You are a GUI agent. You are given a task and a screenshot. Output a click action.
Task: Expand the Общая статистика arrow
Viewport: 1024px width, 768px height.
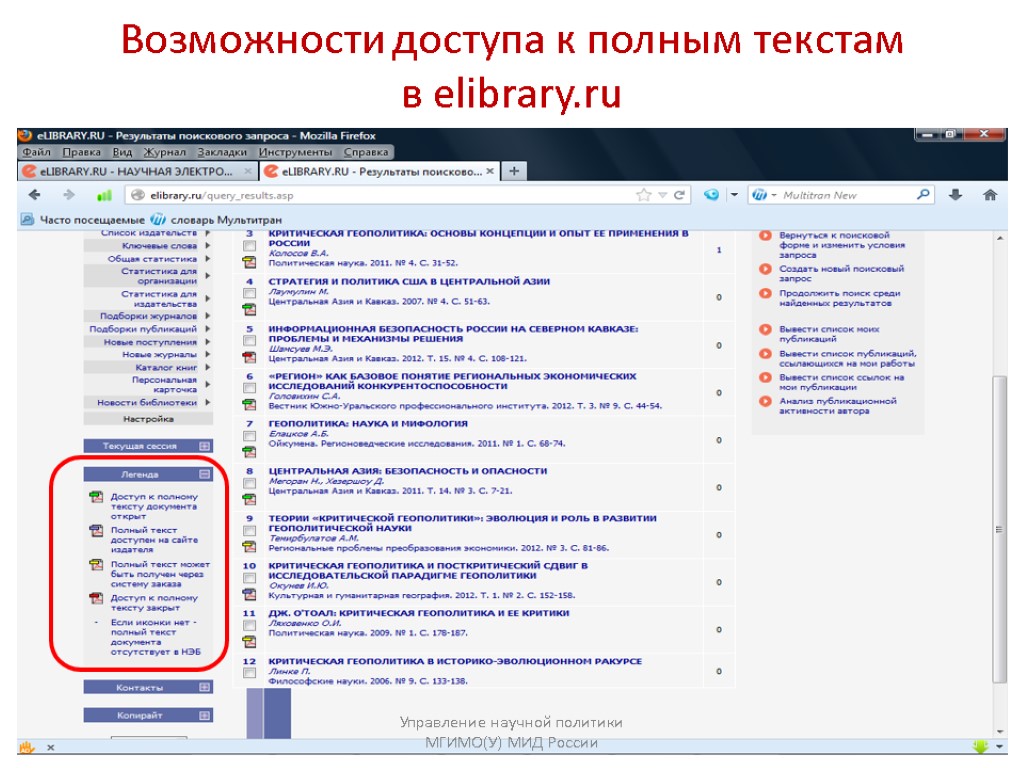pyautogui.click(x=208, y=259)
